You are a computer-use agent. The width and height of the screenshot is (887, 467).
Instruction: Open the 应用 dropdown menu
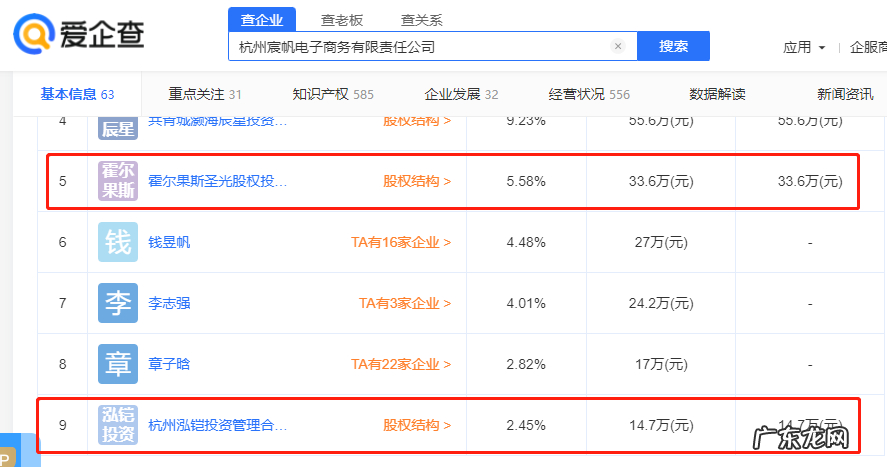coord(804,47)
